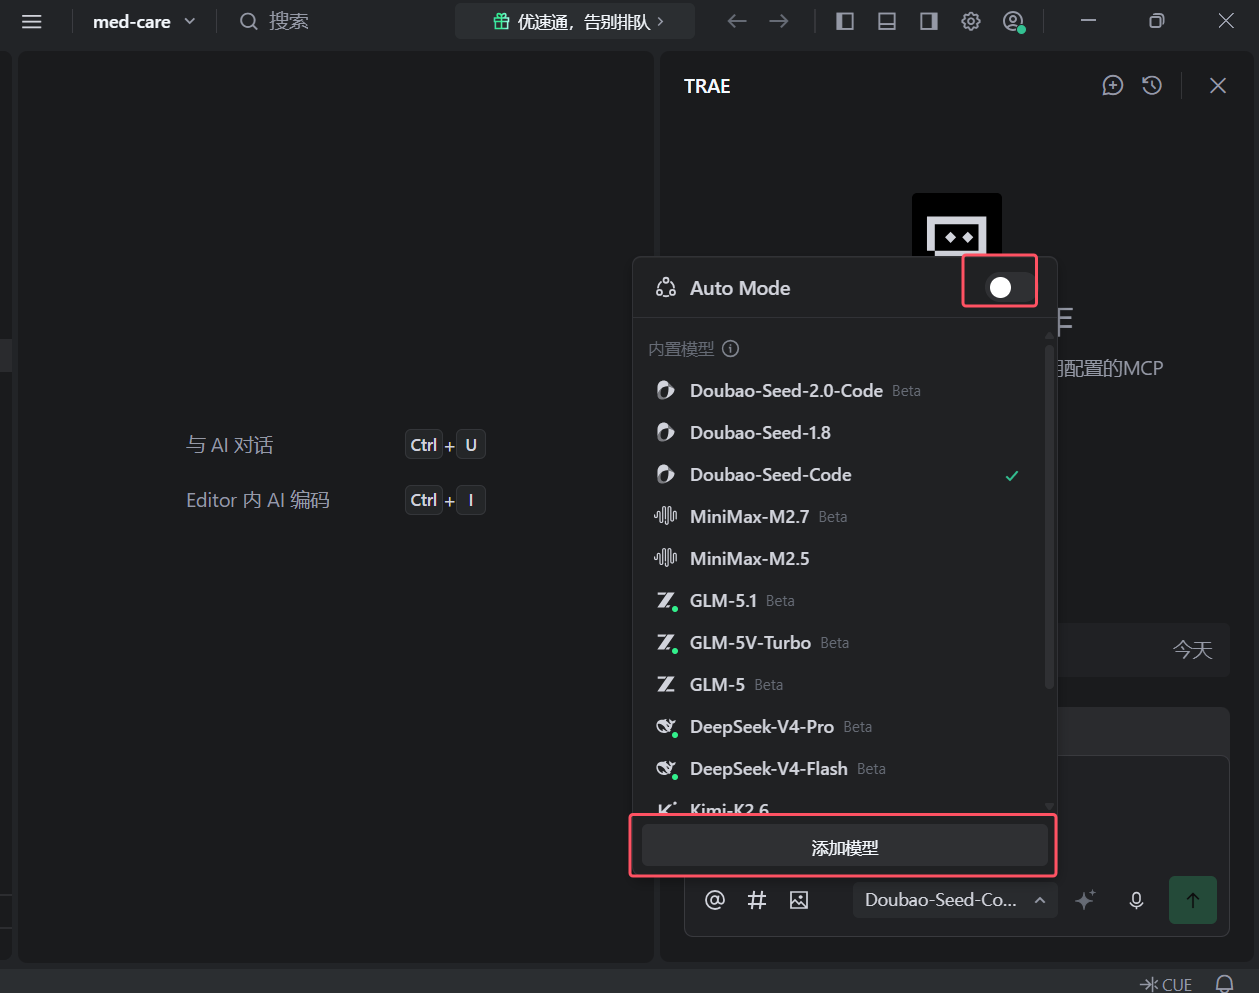
Task: Open settings gear in title bar
Action: [x=971, y=21]
